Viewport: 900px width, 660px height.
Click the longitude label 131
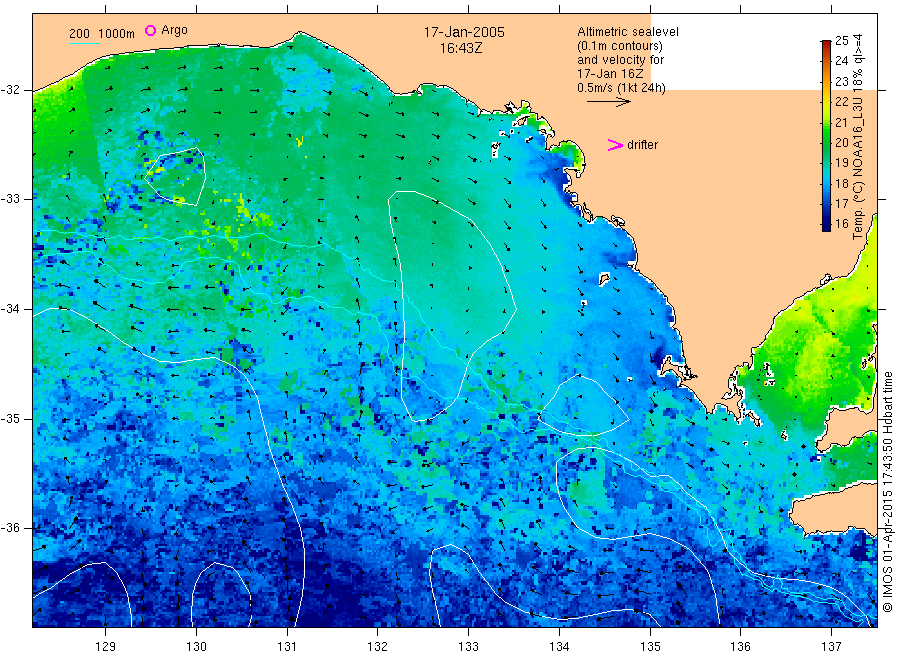[x=287, y=647]
